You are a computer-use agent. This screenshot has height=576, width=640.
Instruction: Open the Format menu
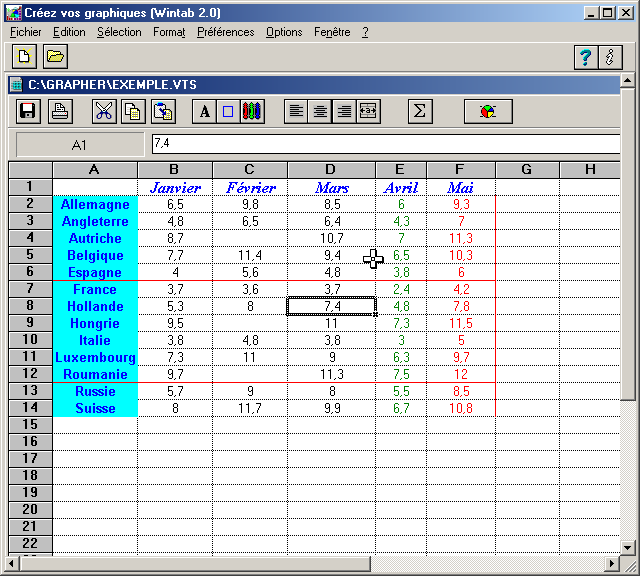tap(169, 32)
